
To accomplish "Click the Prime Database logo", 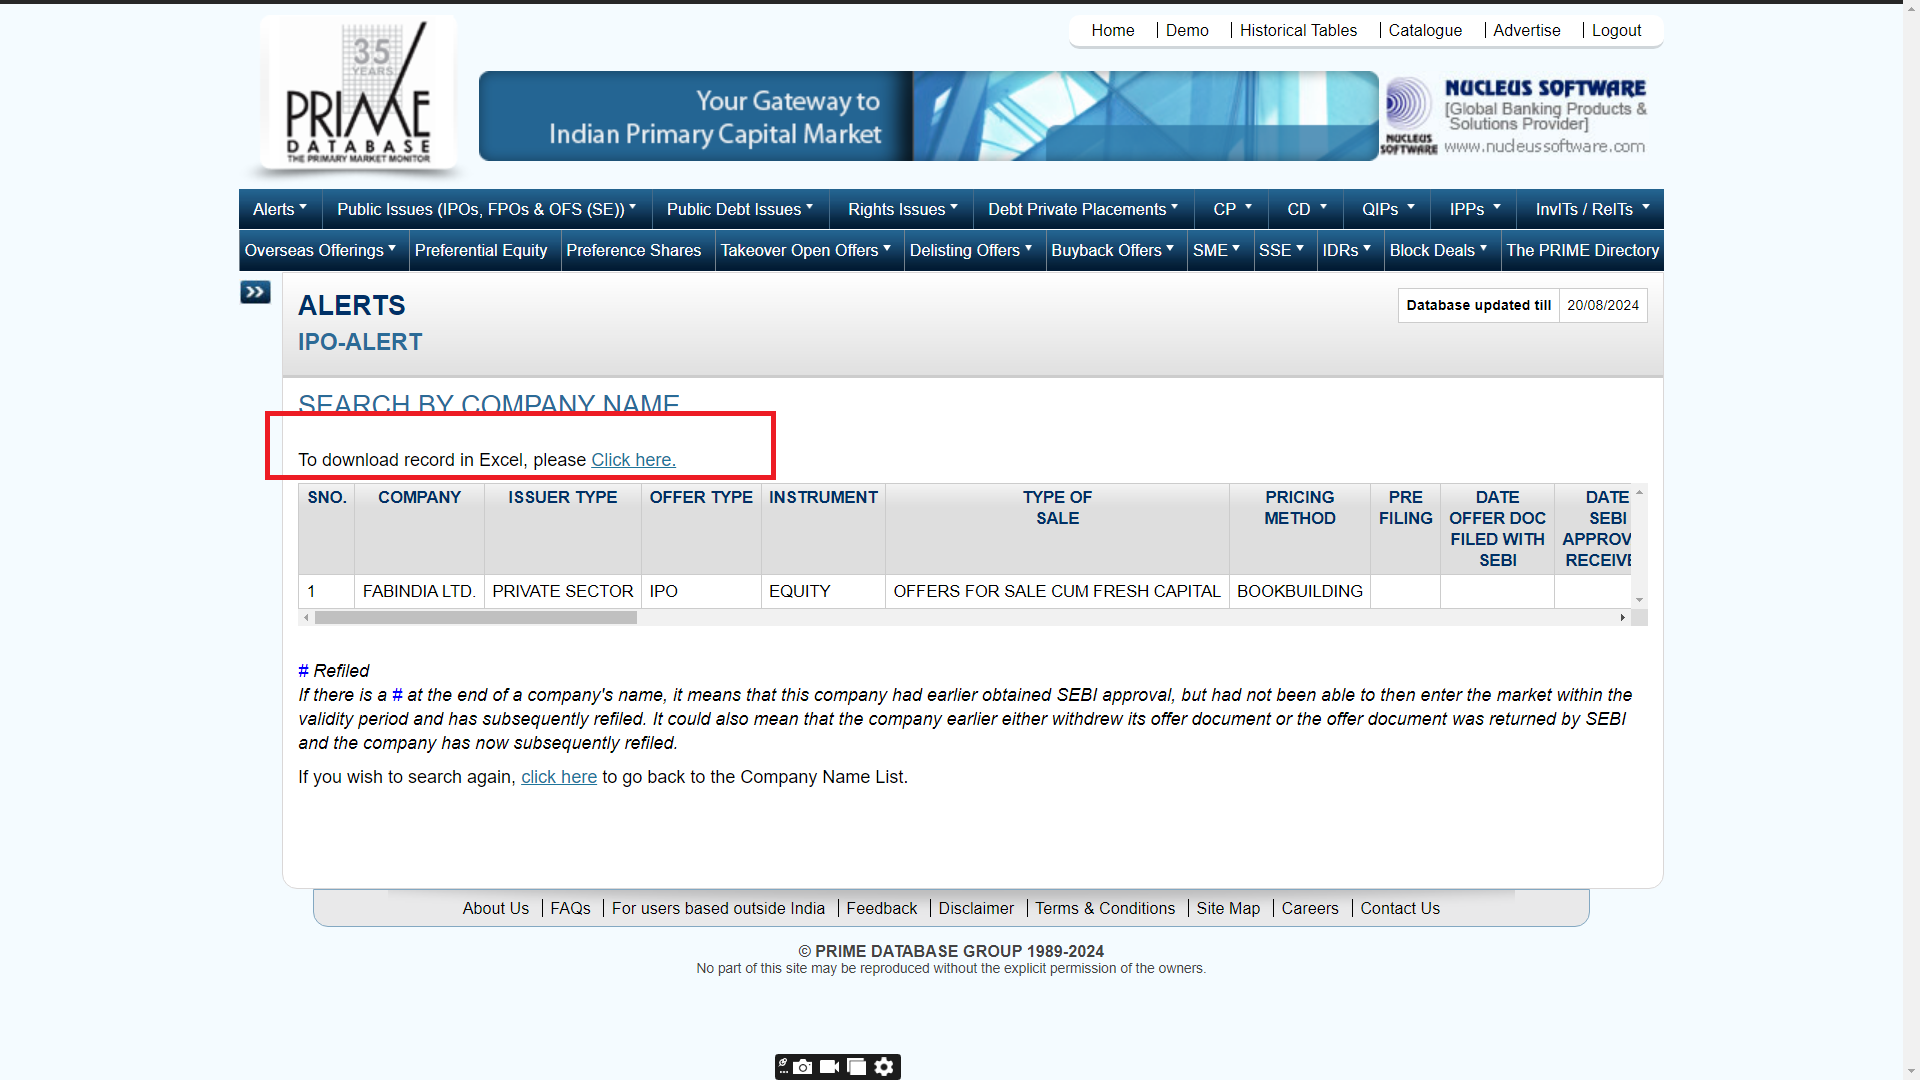I will click(x=358, y=95).
